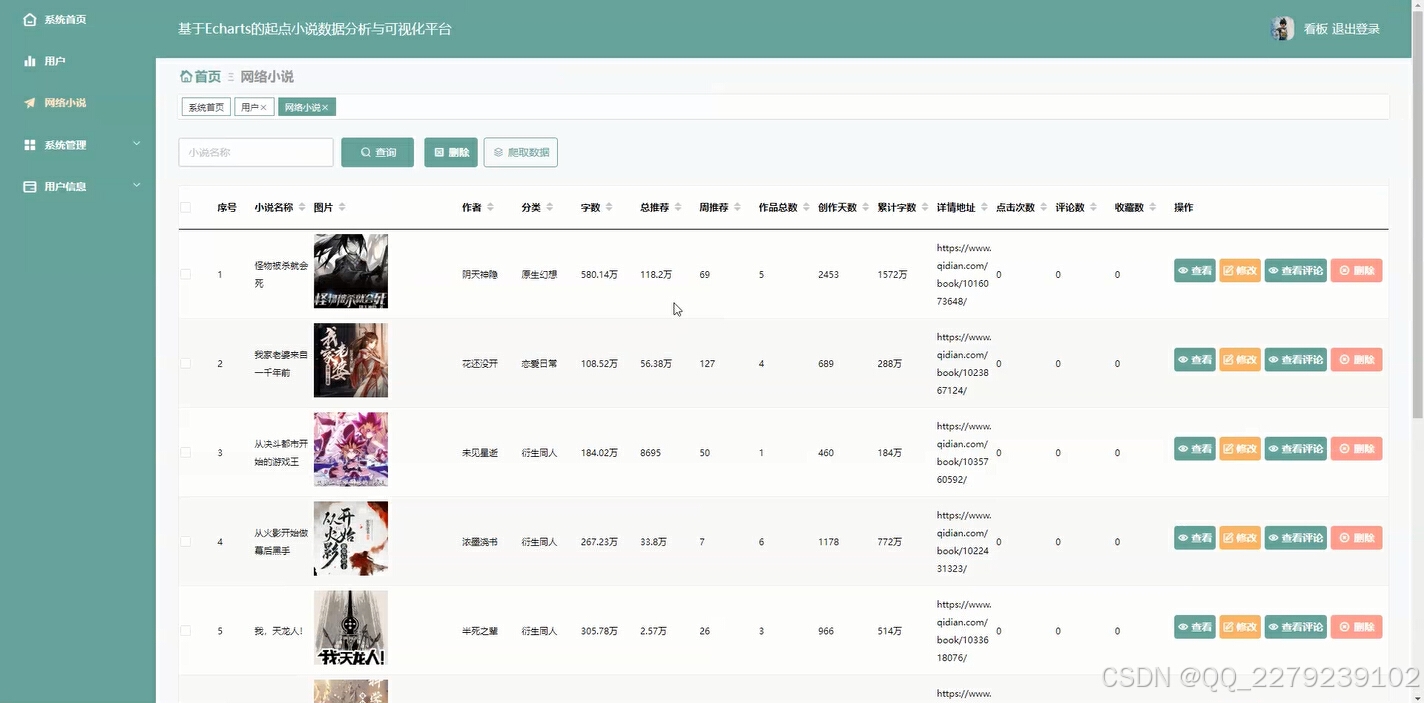The height and width of the screenshot is (703, 1424).
Task: Sort by the 小说名称 column arrows
Action: (x=302, y=207)
